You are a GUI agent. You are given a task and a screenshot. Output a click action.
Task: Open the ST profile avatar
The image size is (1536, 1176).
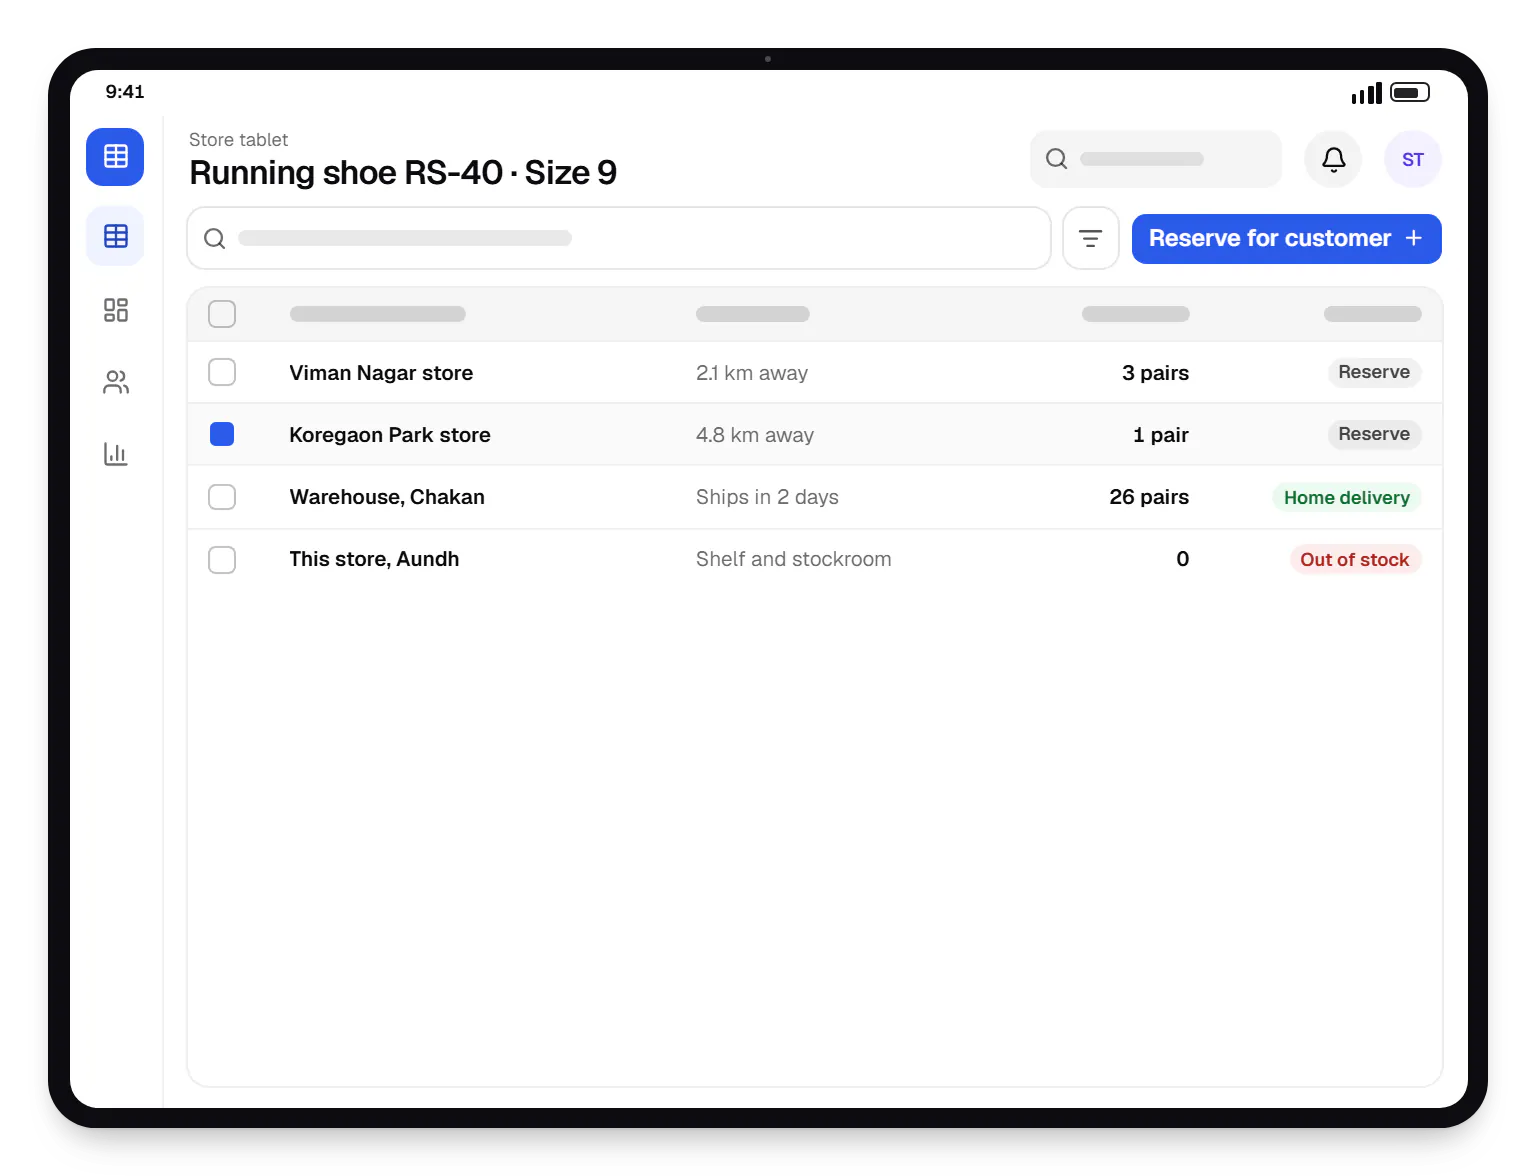click(x=1412, y=159)
